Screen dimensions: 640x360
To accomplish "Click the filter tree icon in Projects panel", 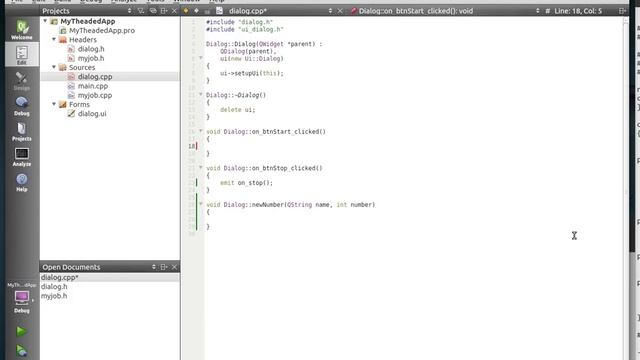I will click(141, 11).
